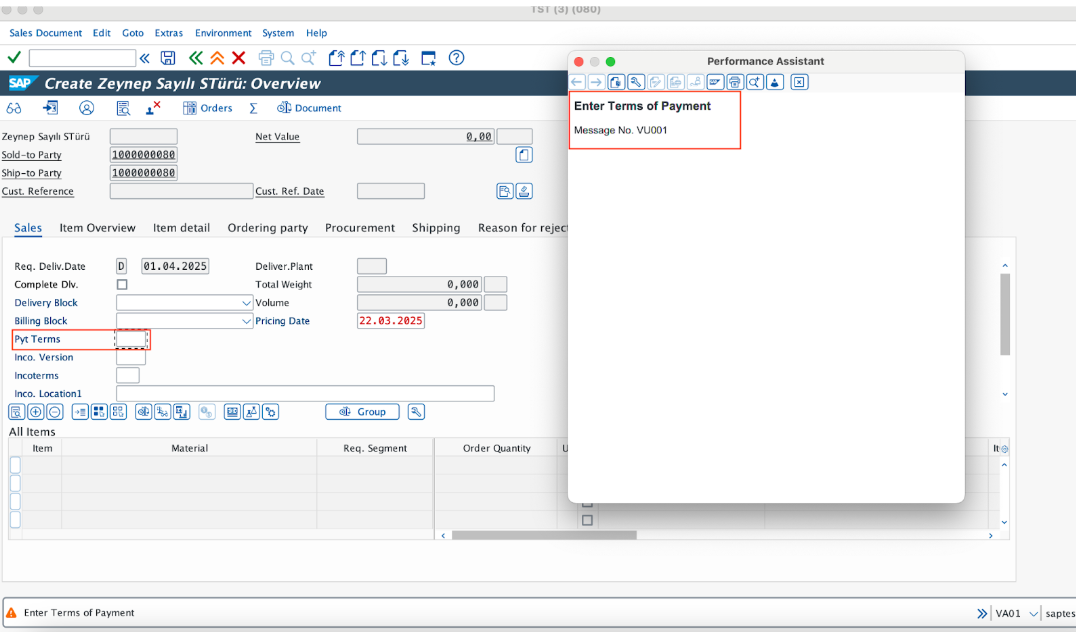The width and height of the screenshot is (1076, 632).
Task: Save the sales document with the floppy icon
Action: [x=167, y=58]
